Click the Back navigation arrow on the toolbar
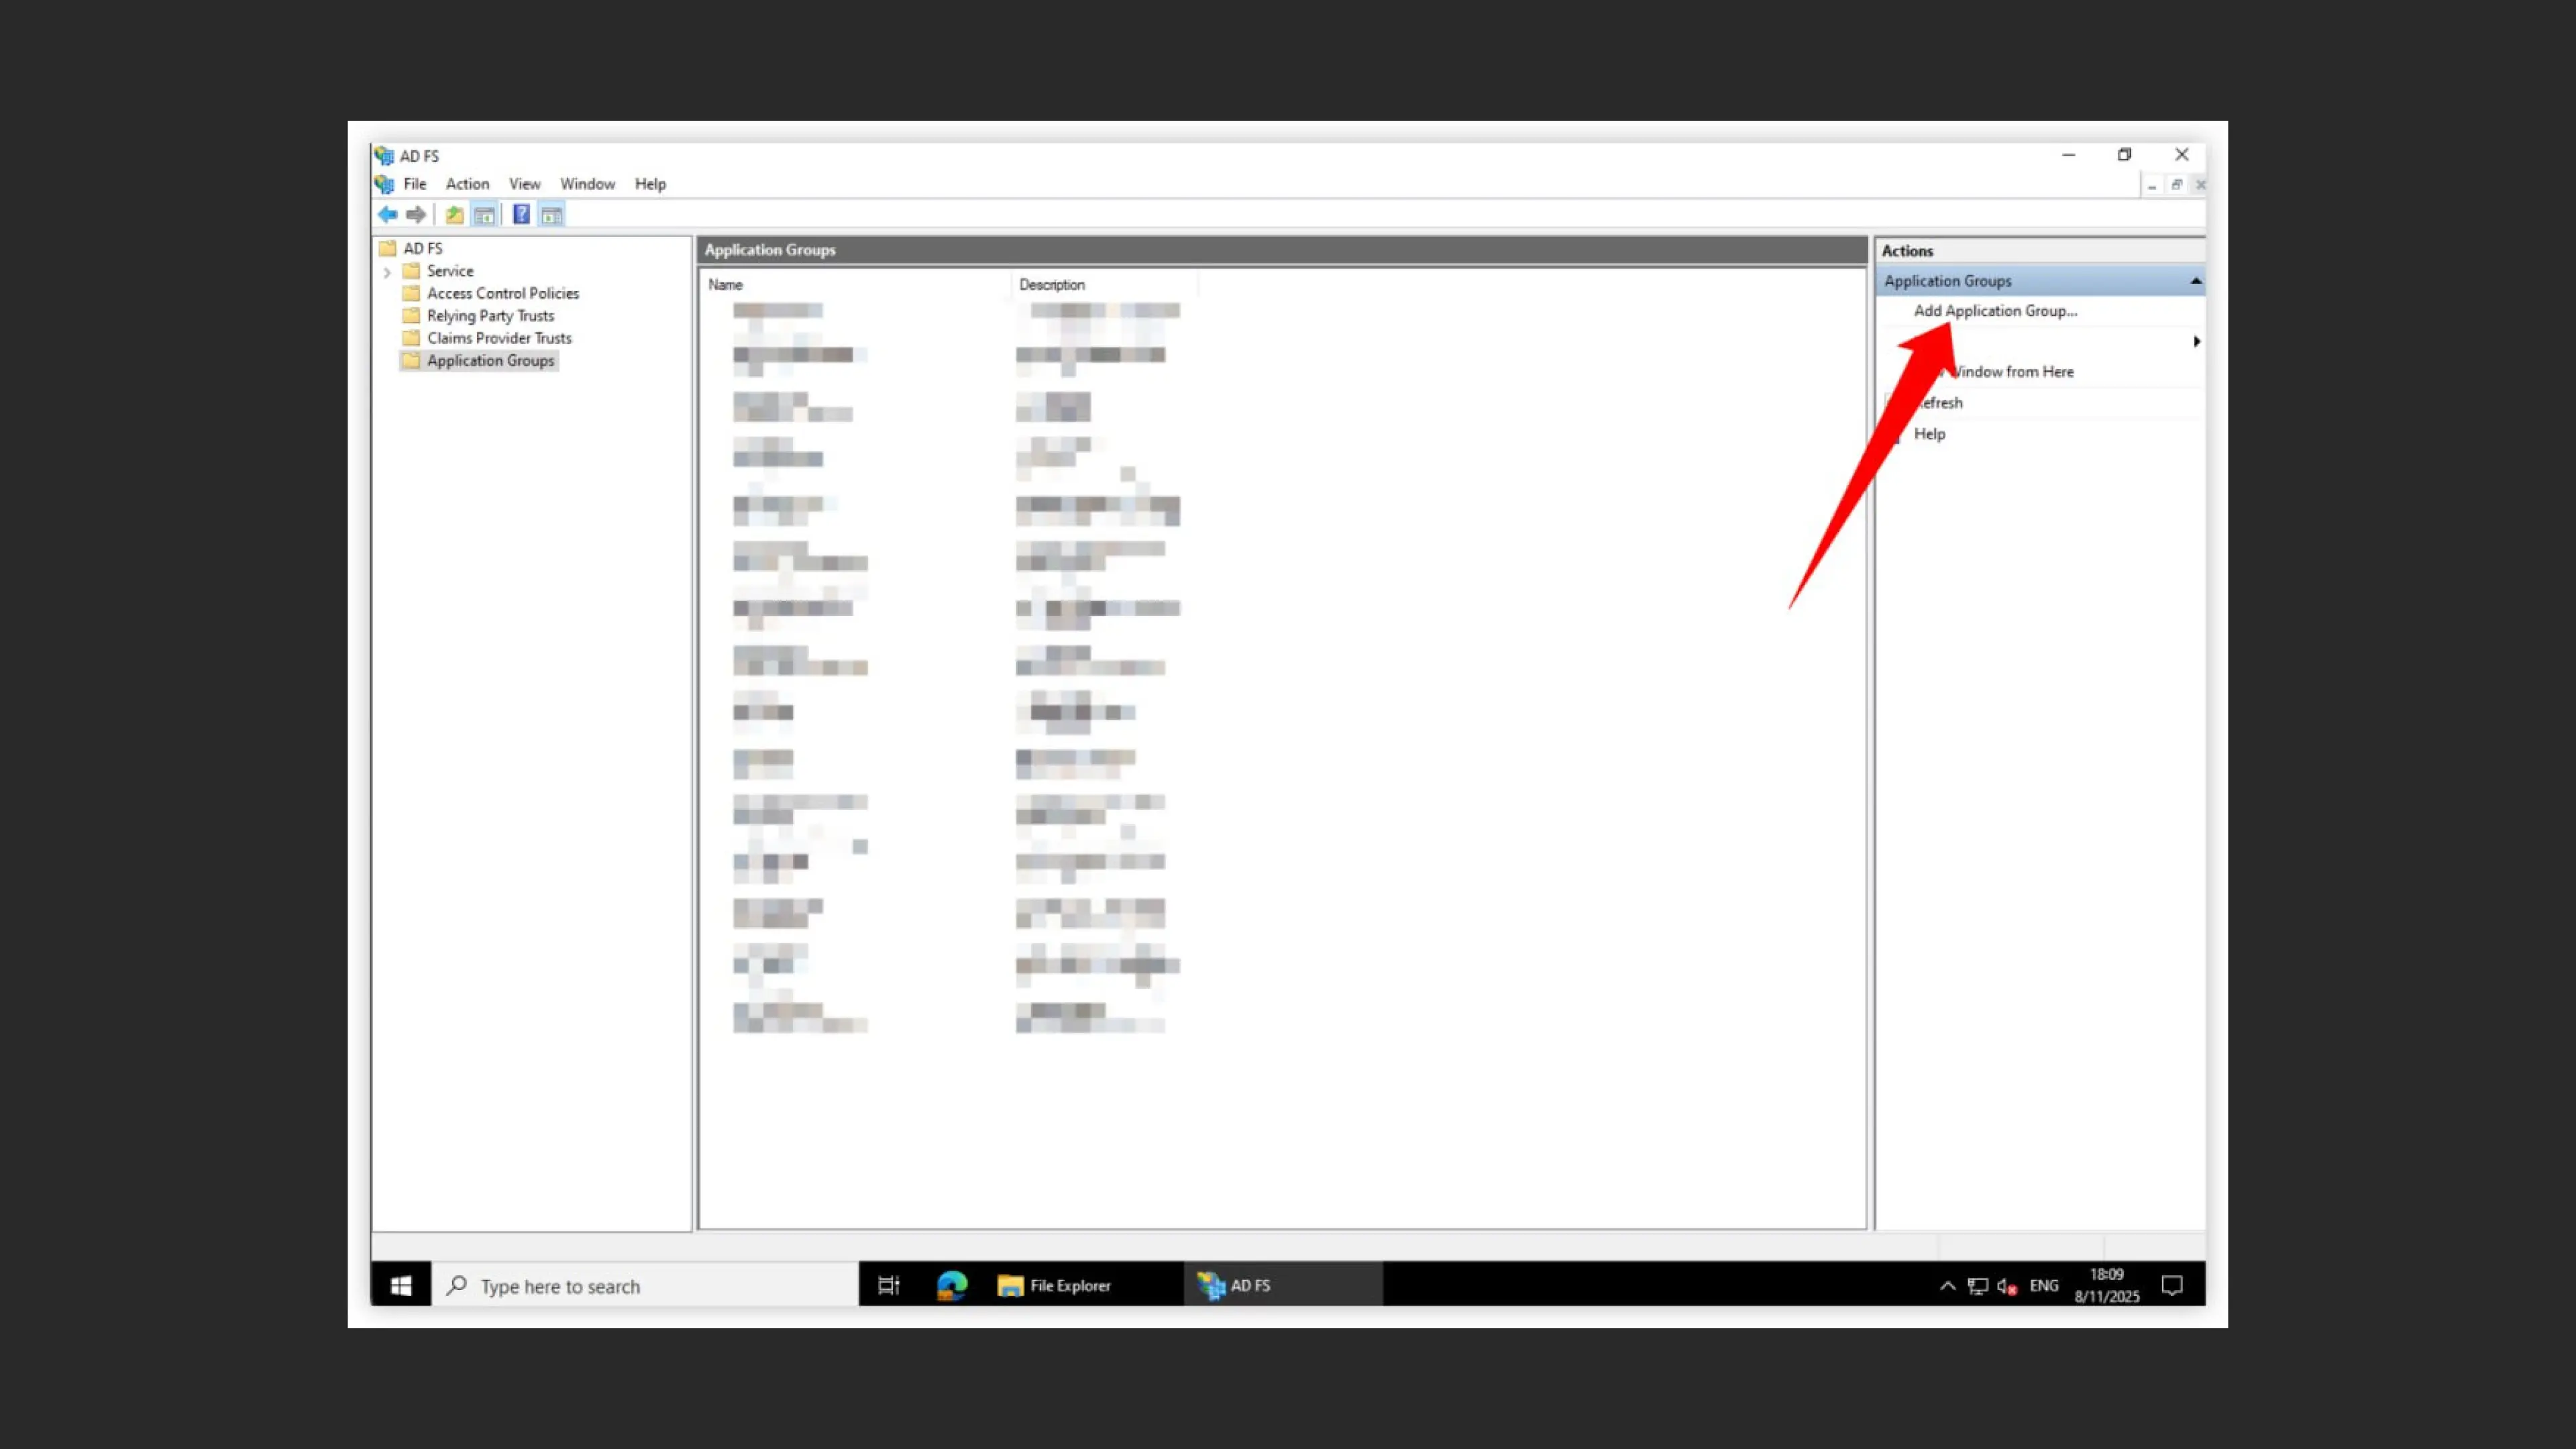Screen dimensions: 2576x1449 coord(388,215)
